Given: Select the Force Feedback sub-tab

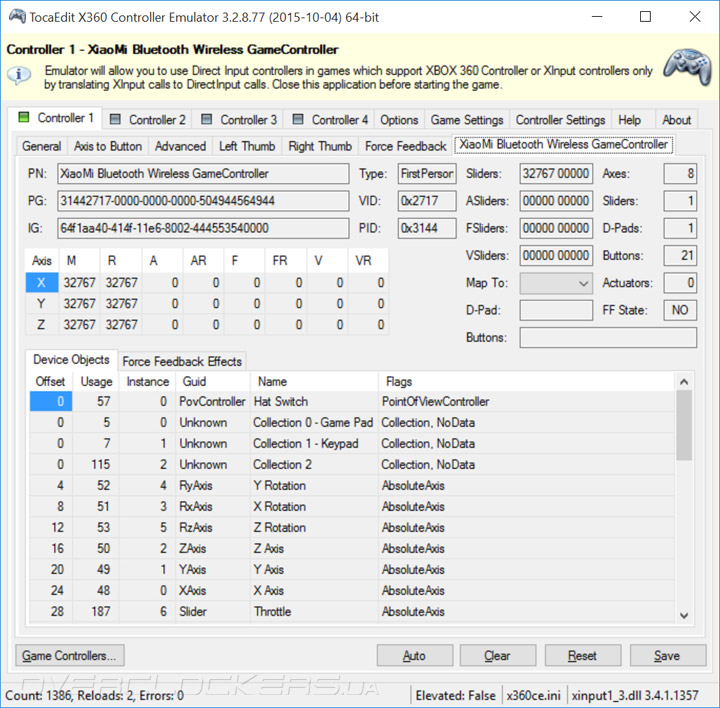Looking at the screenshot, I should click(405, 146).
